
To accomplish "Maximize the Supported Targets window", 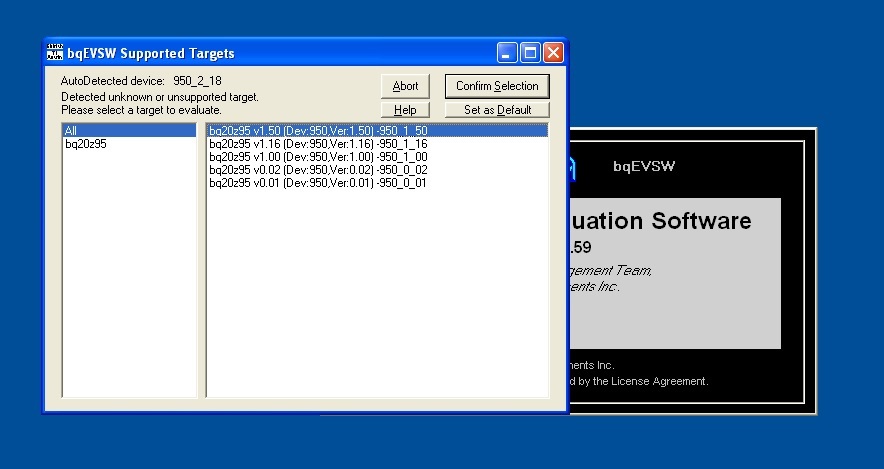I will click(x=530, y=53).
